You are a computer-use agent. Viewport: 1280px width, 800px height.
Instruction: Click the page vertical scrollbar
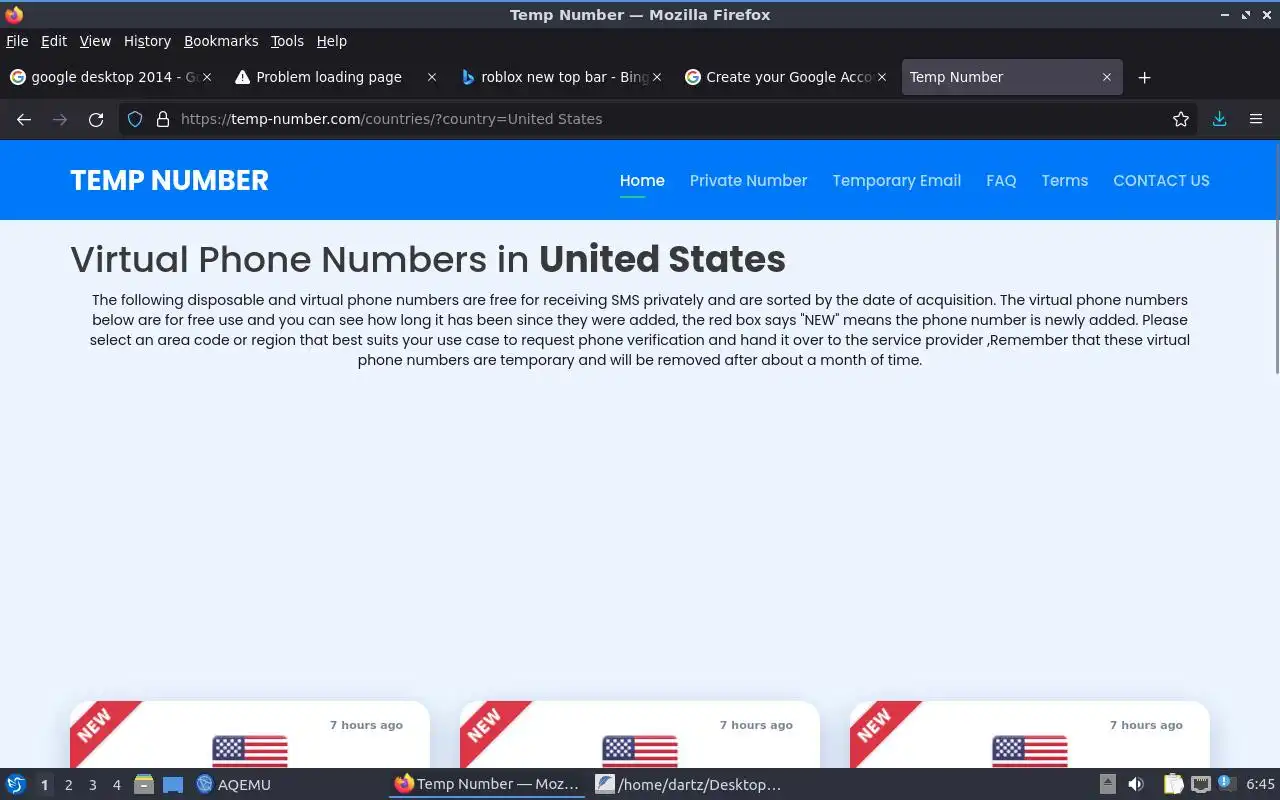(1276, 258)
